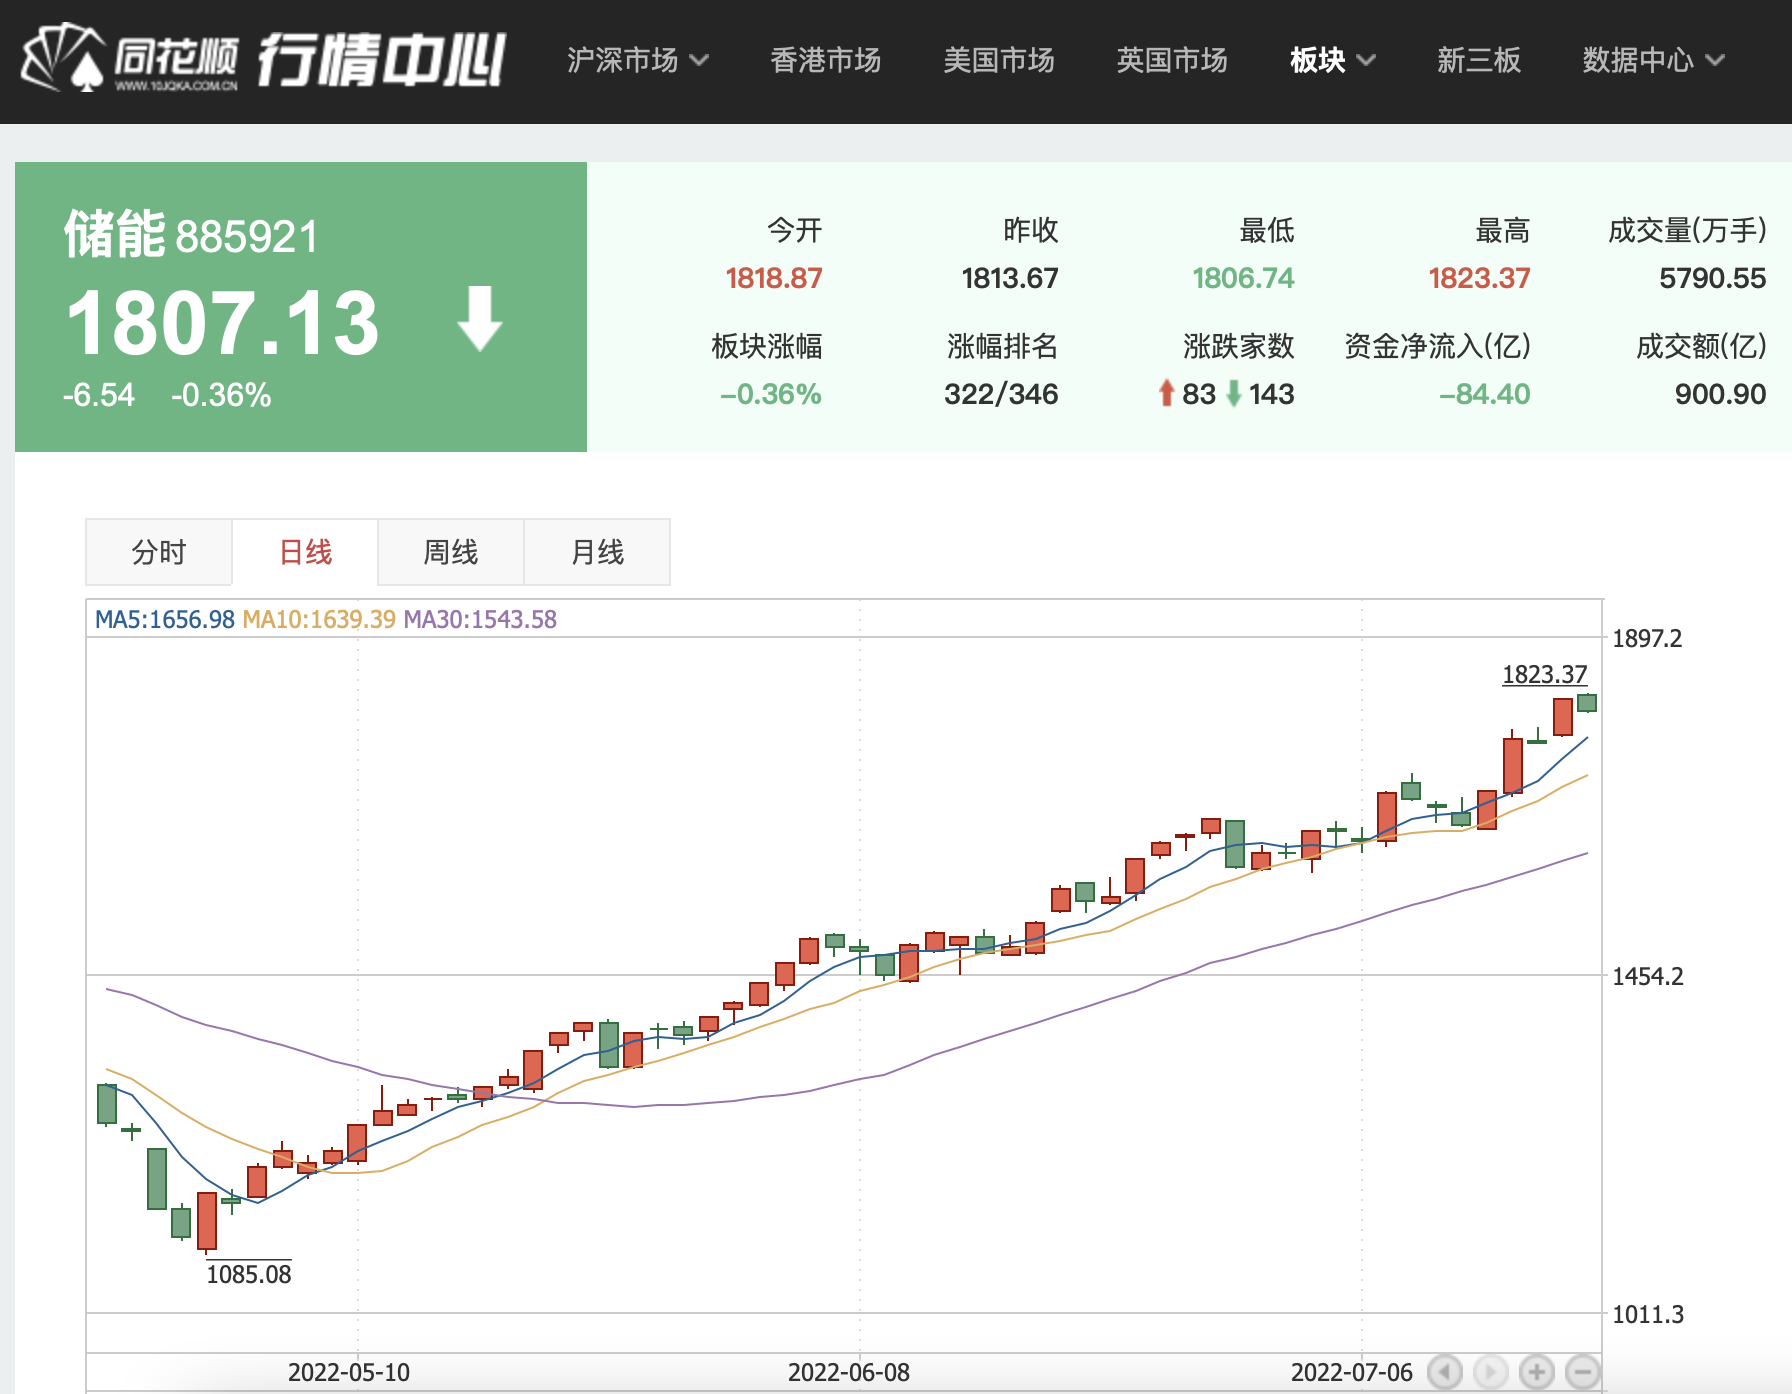Click the 1011.3 price axis label
Viewport: 1792px width, 1394px height.
(1648, 1314)
